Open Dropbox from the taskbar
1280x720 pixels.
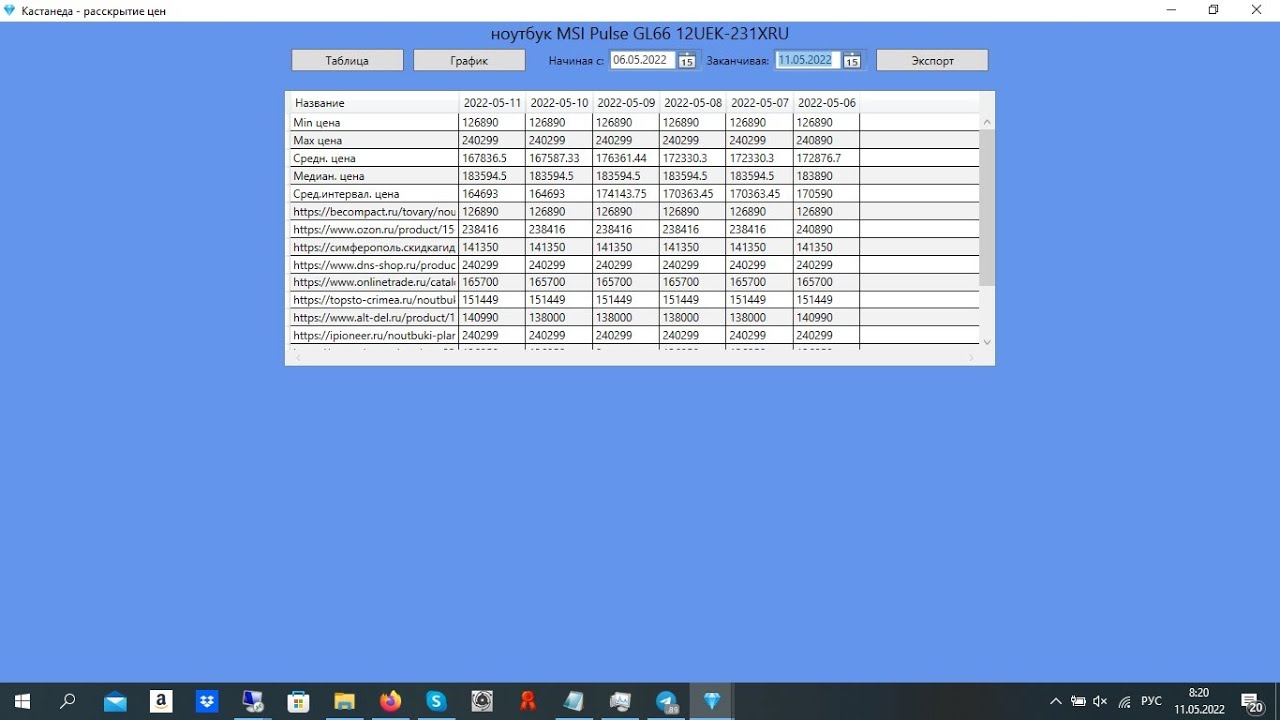tap(207, 702)
